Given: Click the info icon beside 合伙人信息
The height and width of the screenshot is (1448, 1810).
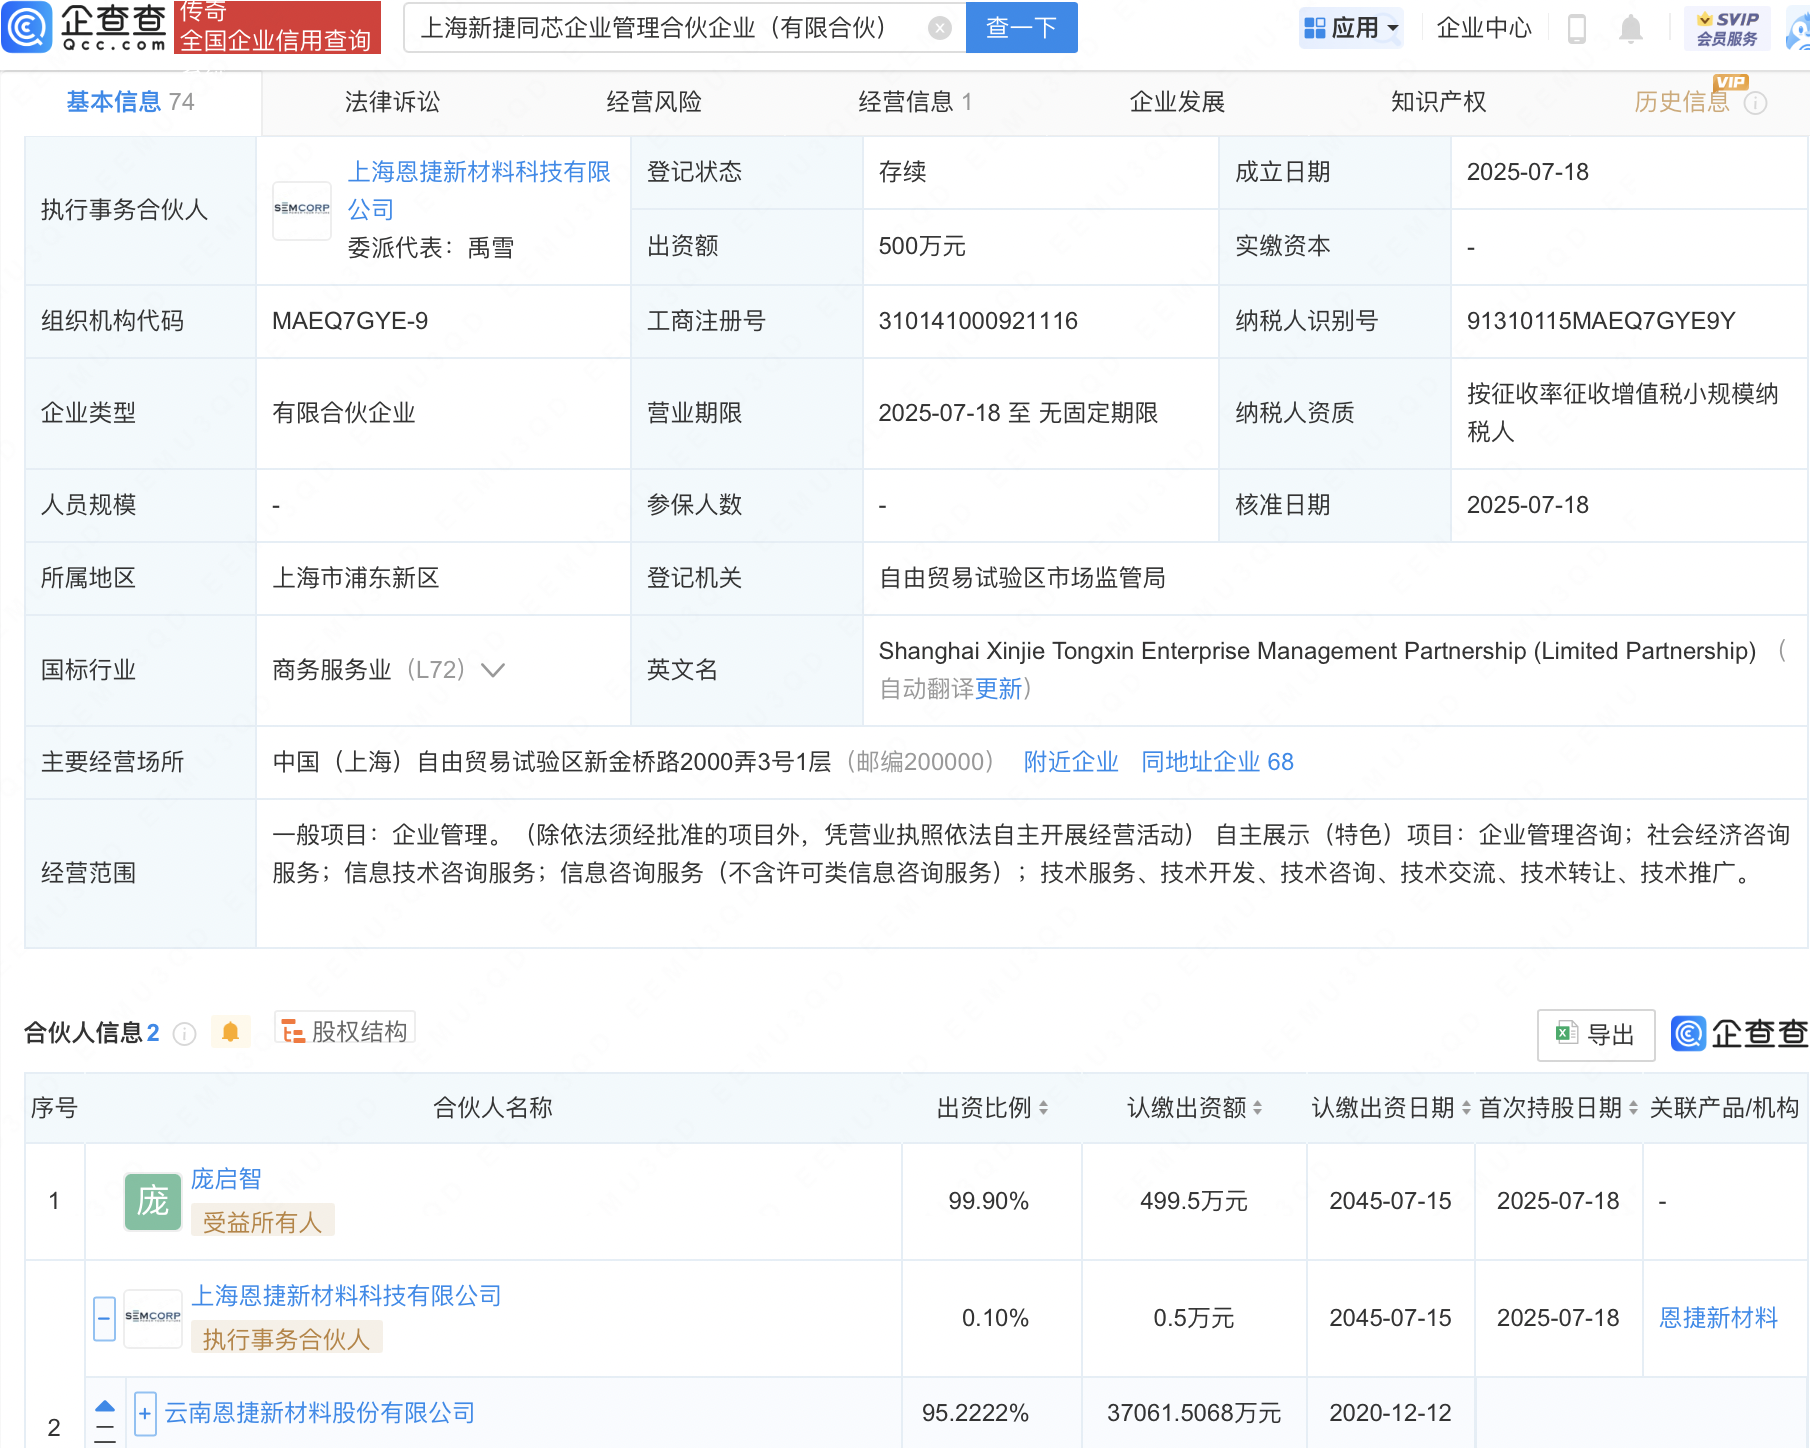Looking at the screenshot, I should [184, 1033].
